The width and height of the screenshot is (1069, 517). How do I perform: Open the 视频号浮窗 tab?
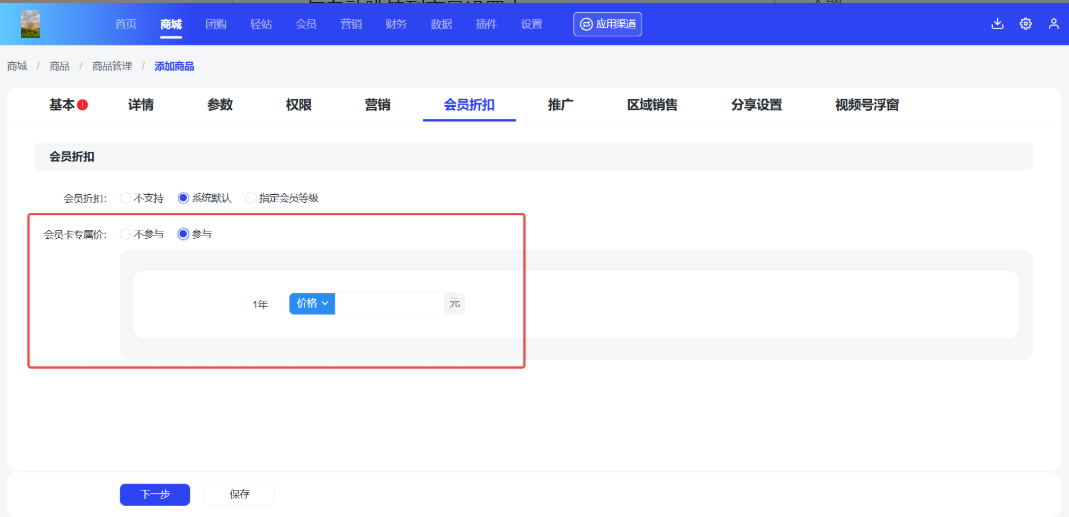pos(866,105)
